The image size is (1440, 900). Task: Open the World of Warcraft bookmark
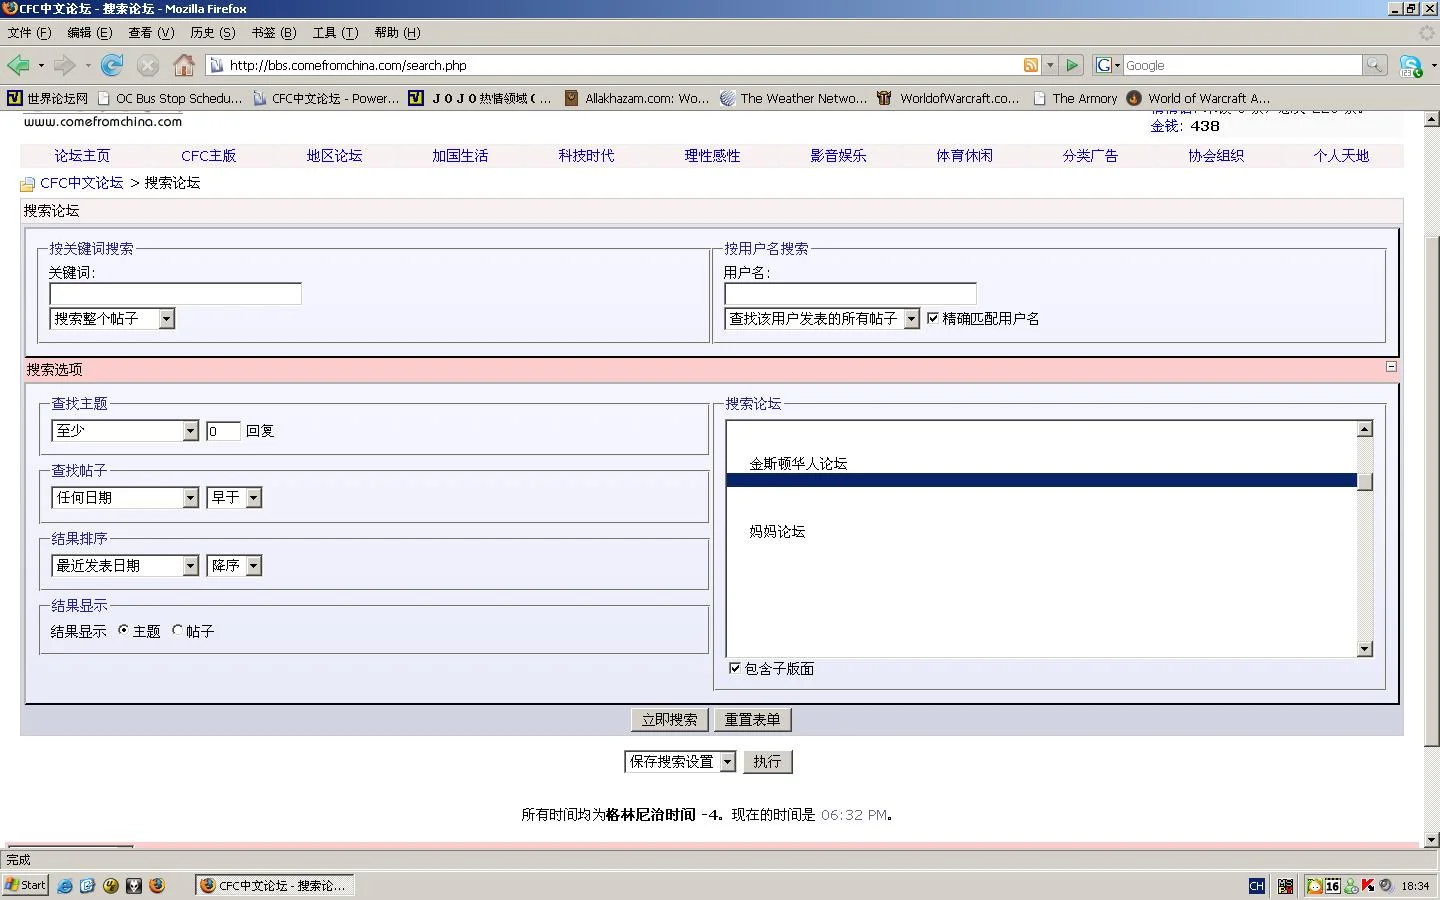[1198, 98]
